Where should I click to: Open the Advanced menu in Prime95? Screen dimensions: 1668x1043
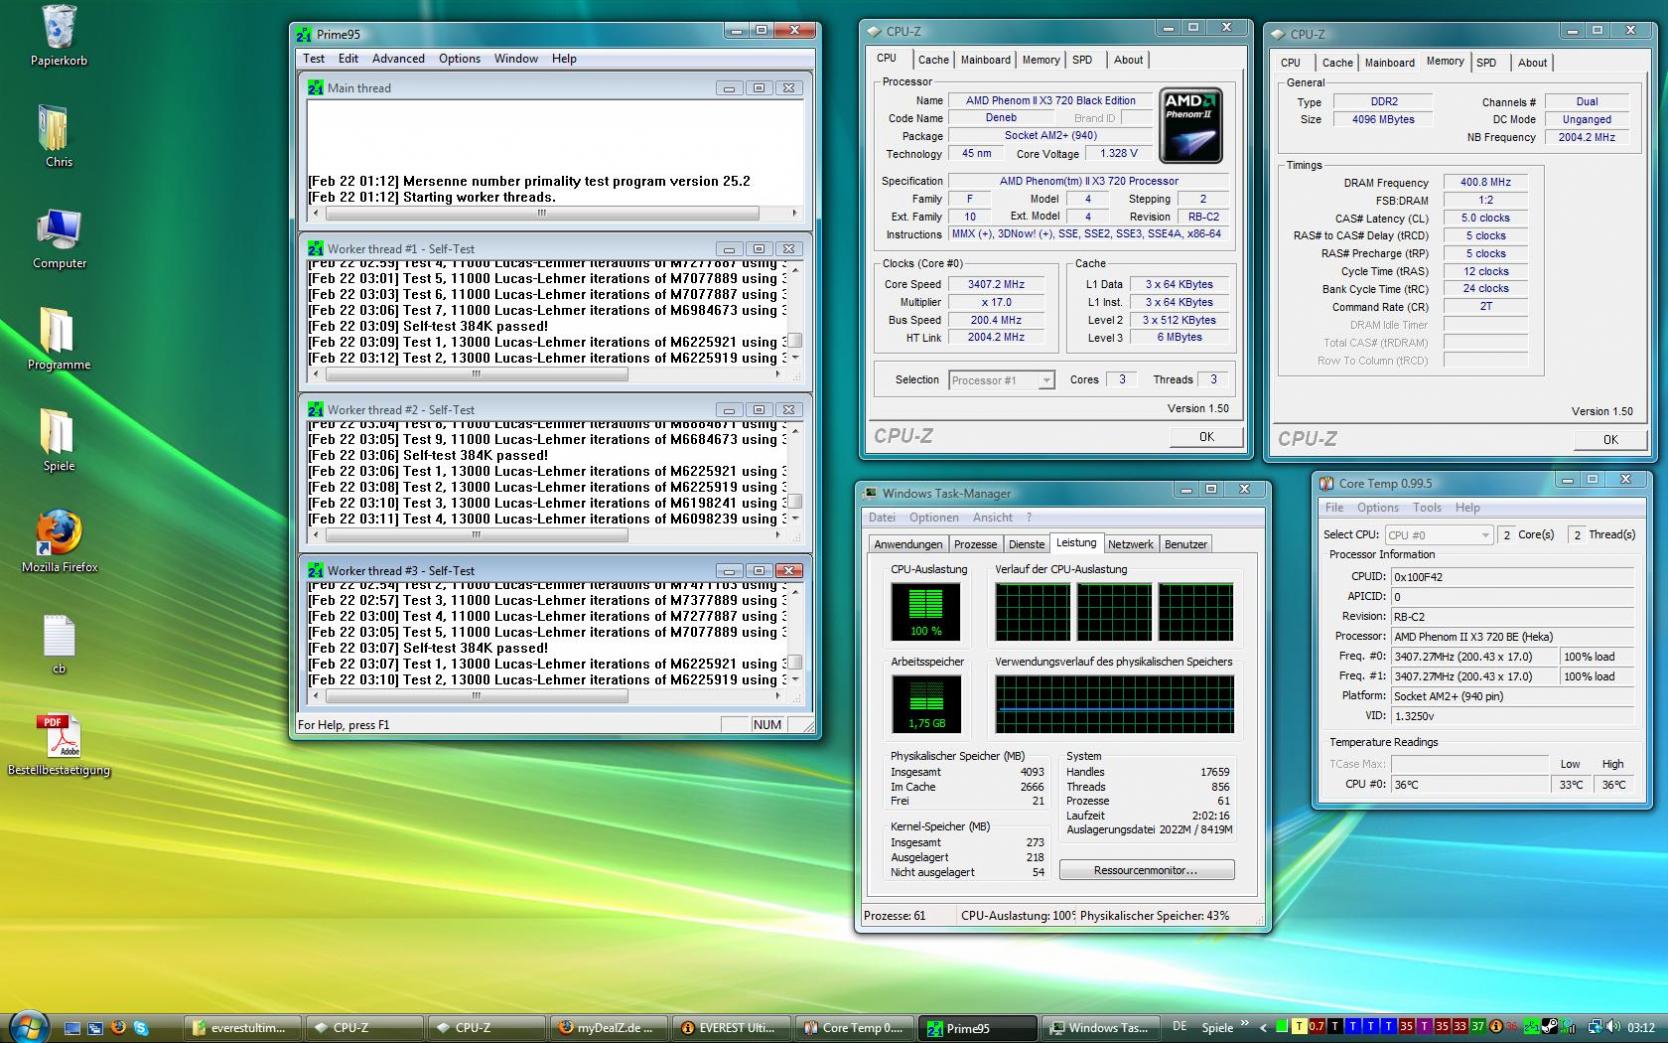click(398, 59)
